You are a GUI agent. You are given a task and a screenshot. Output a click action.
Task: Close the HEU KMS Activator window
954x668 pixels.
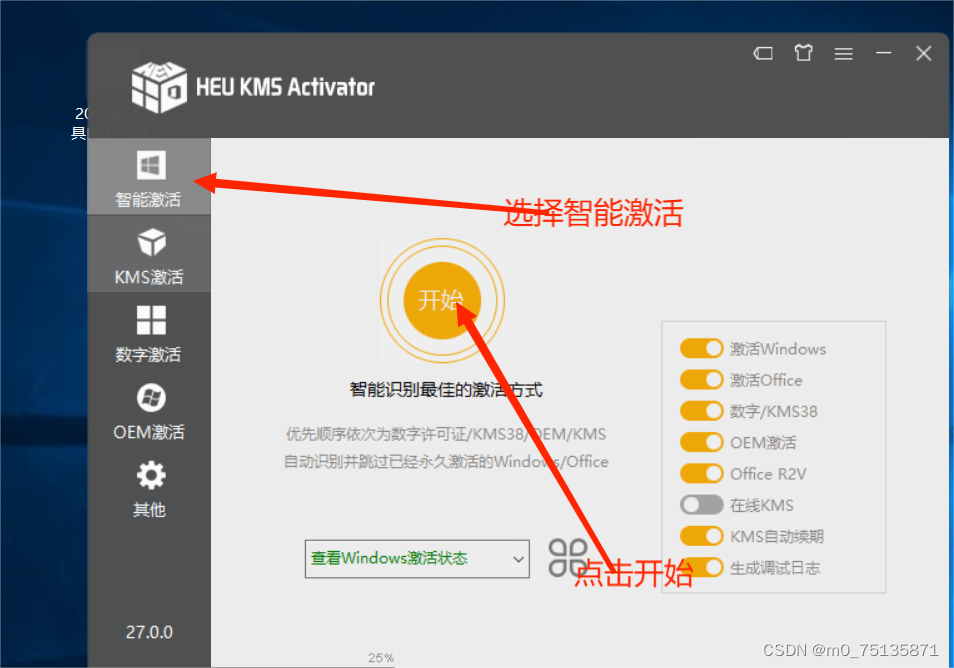point(924,54)
